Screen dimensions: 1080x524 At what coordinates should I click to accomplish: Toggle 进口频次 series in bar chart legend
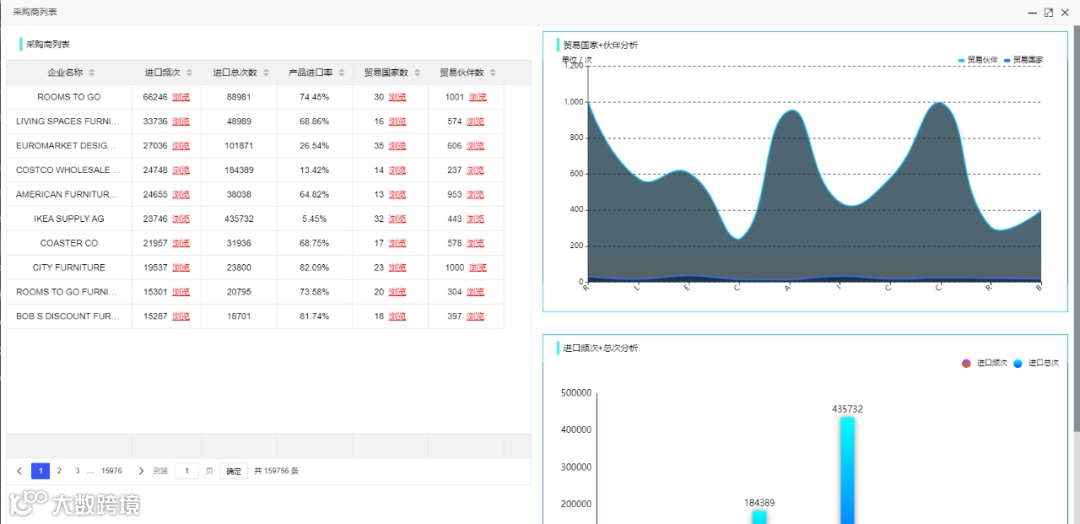click(x=985, y=363)
